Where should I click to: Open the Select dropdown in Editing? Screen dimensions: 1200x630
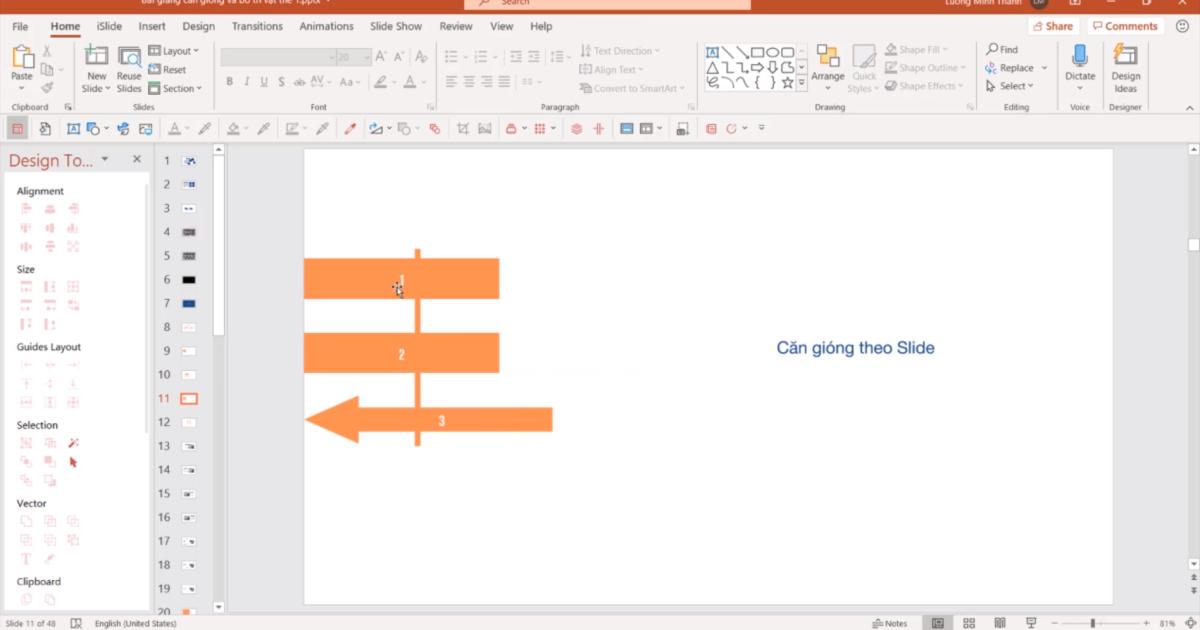pyautogui.click(x=1010, y=86)
